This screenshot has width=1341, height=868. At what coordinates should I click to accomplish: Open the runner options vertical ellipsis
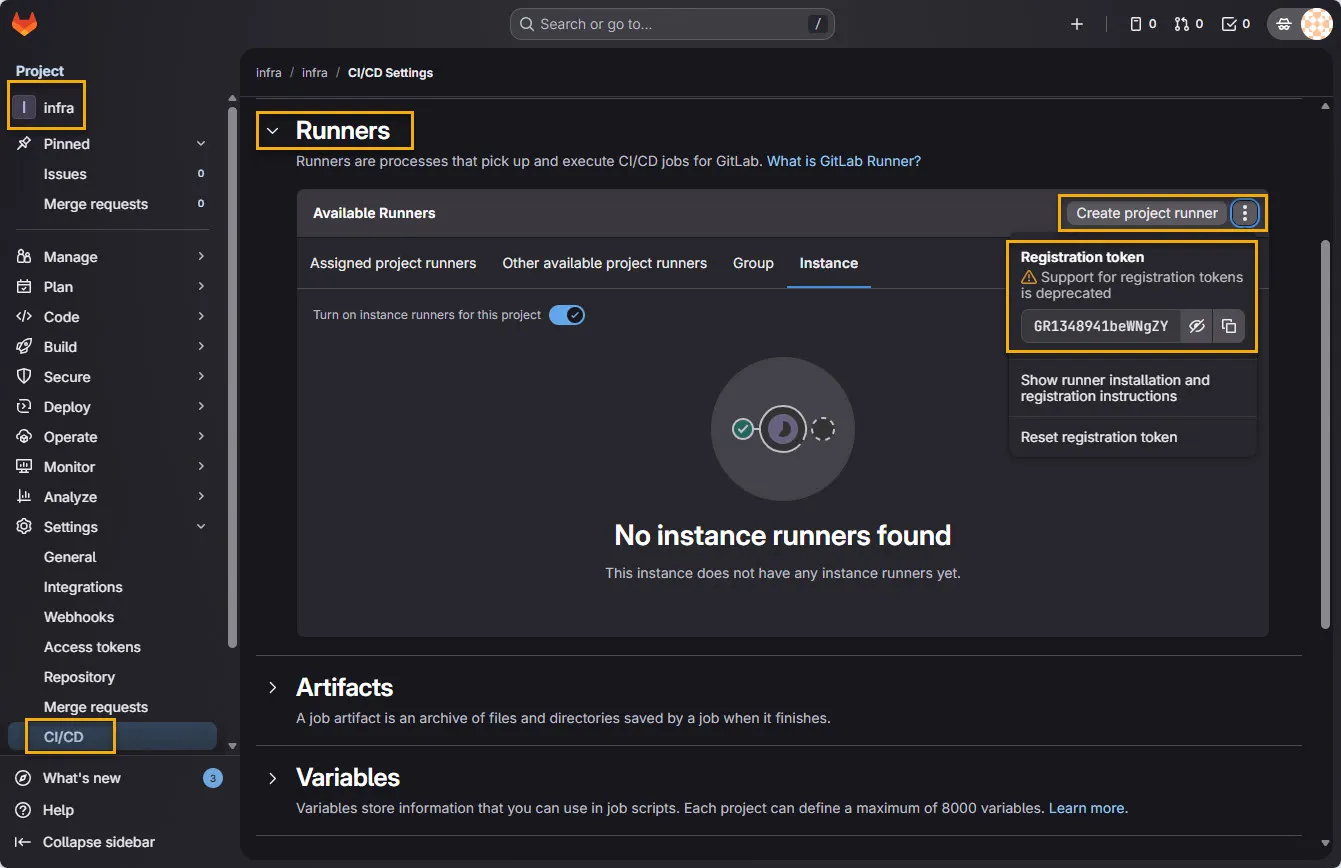1245,213
